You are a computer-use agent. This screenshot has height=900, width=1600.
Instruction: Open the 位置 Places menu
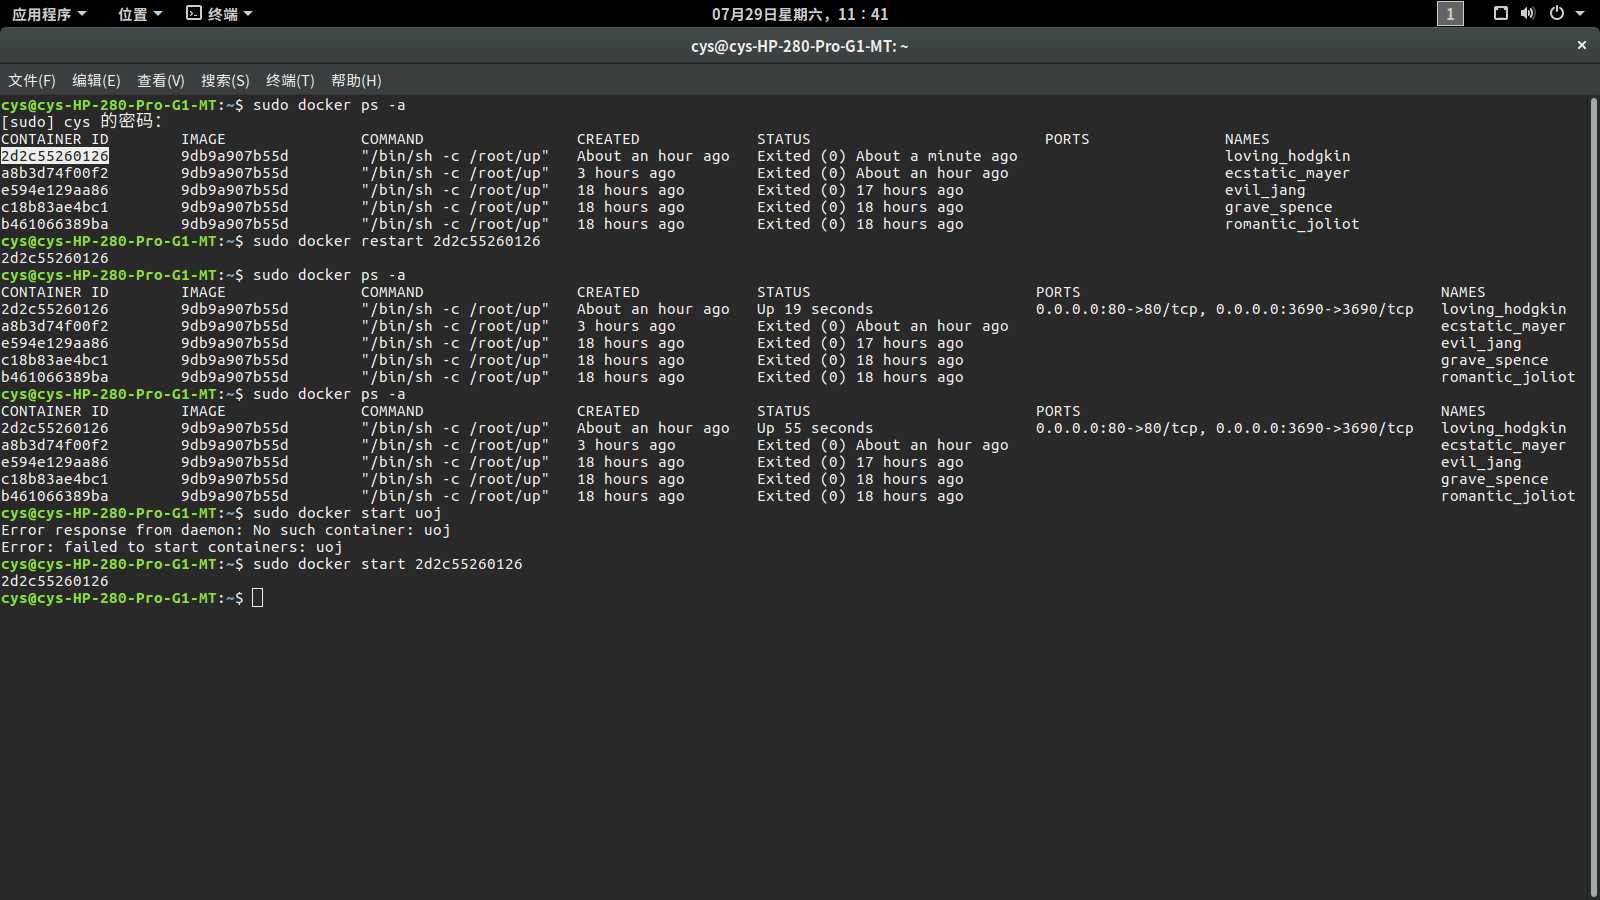pos(140,14)
